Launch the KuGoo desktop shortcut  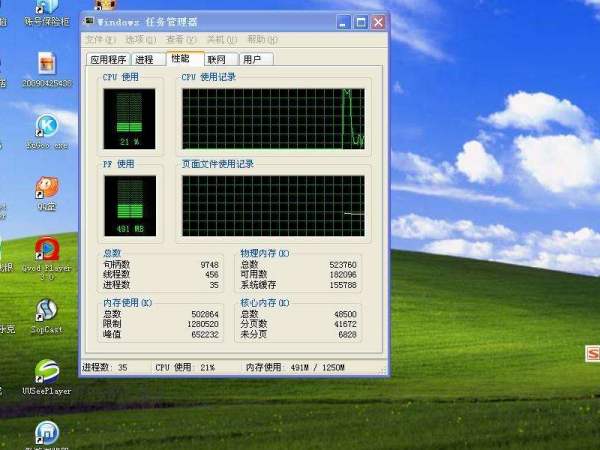[x=46, y=126]
